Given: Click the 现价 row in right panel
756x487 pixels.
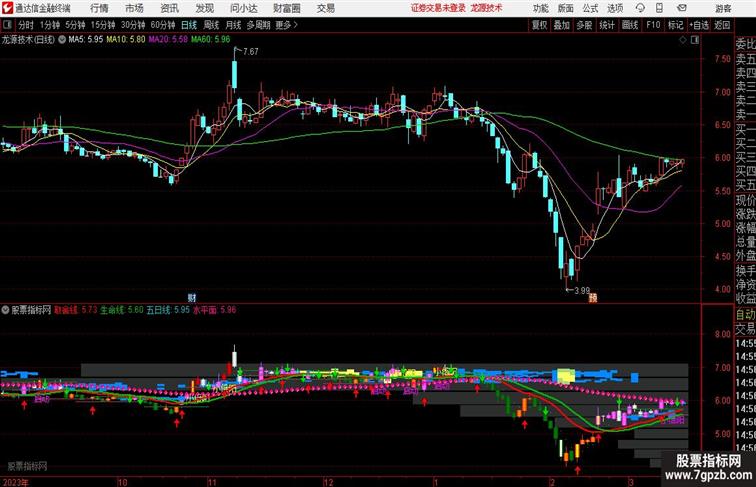Looking at the screenshot, I should (745, 200).
